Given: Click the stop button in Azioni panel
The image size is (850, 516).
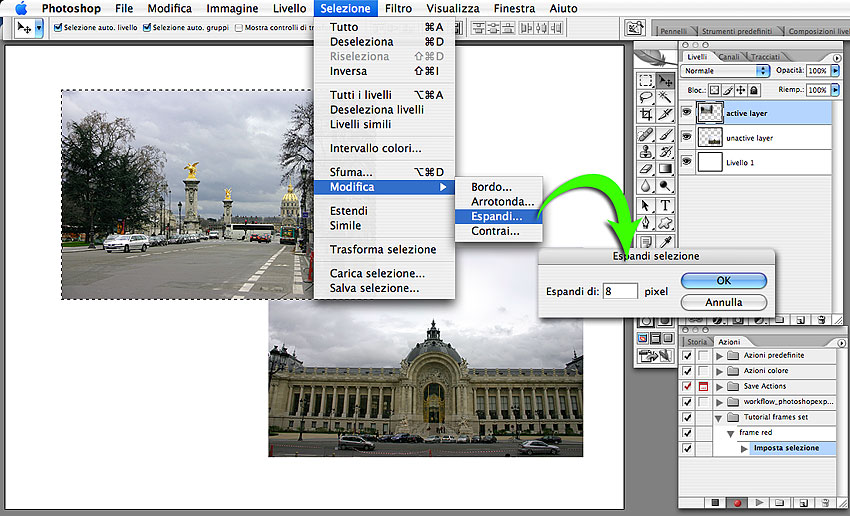Looking at the screenshot, I should click(x=715, y=502).
